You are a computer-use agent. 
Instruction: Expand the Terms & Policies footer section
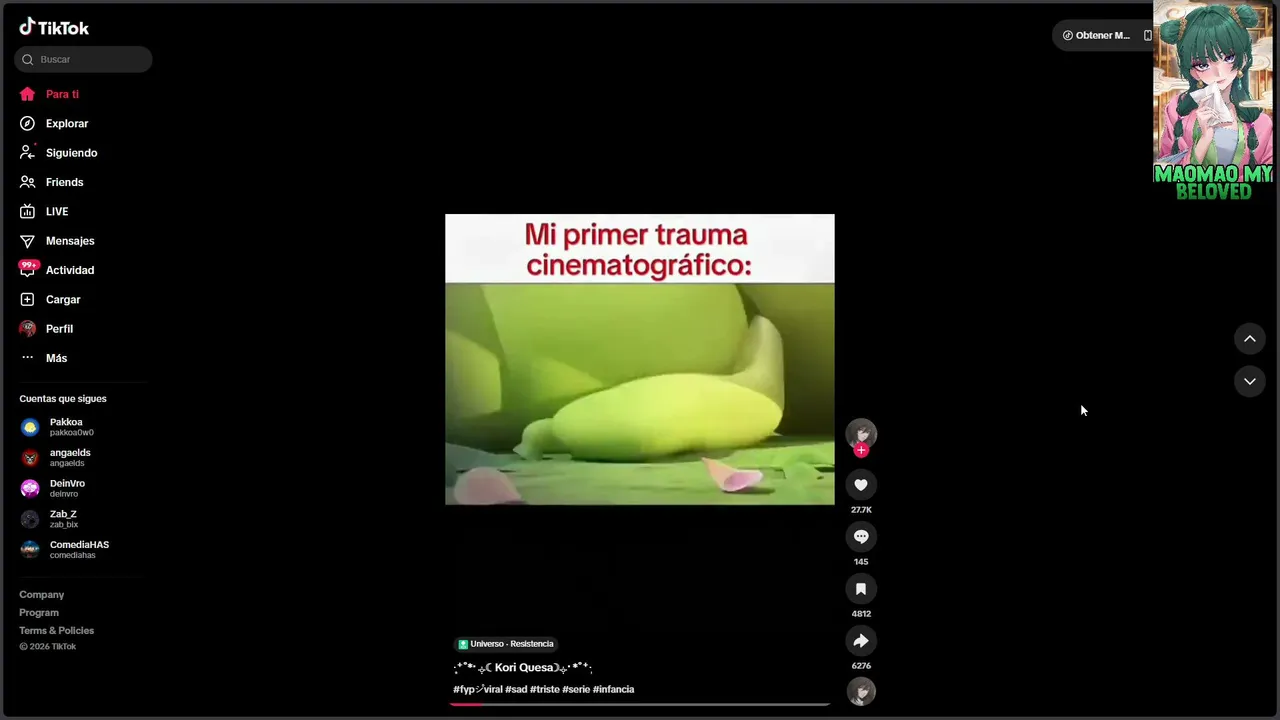click(56, 631)
